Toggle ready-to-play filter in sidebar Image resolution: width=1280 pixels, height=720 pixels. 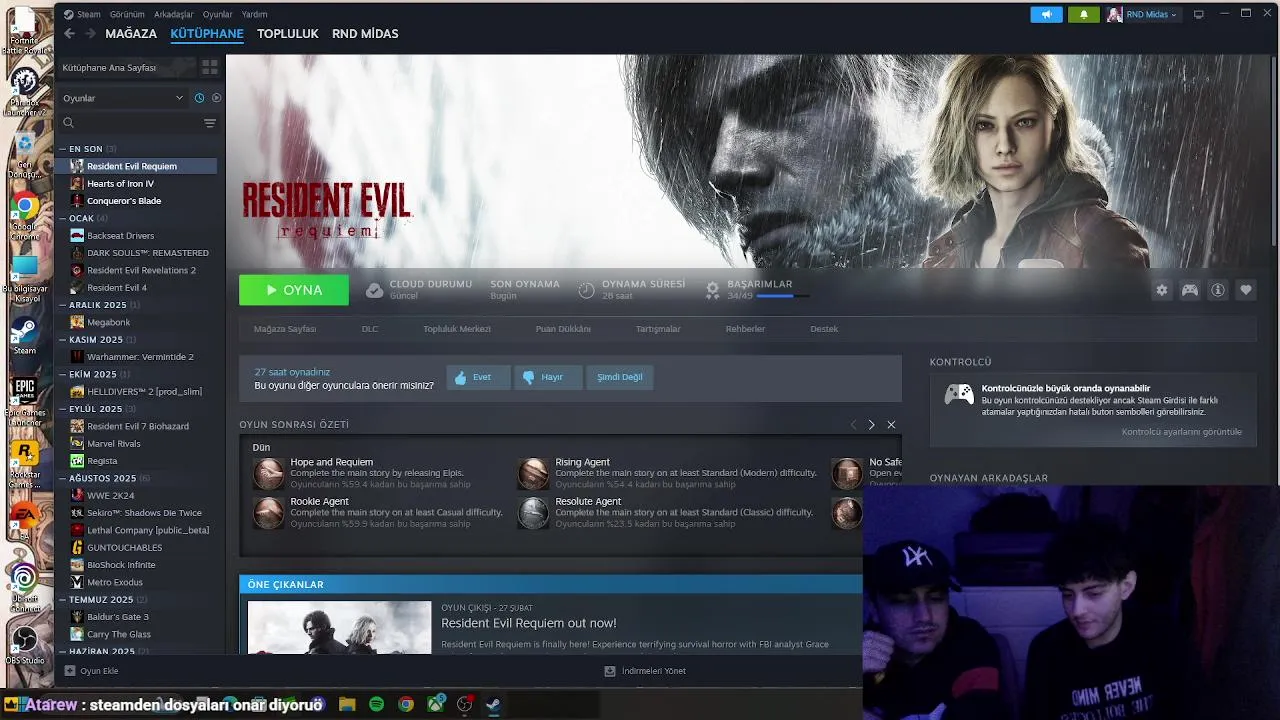point(216,98)
